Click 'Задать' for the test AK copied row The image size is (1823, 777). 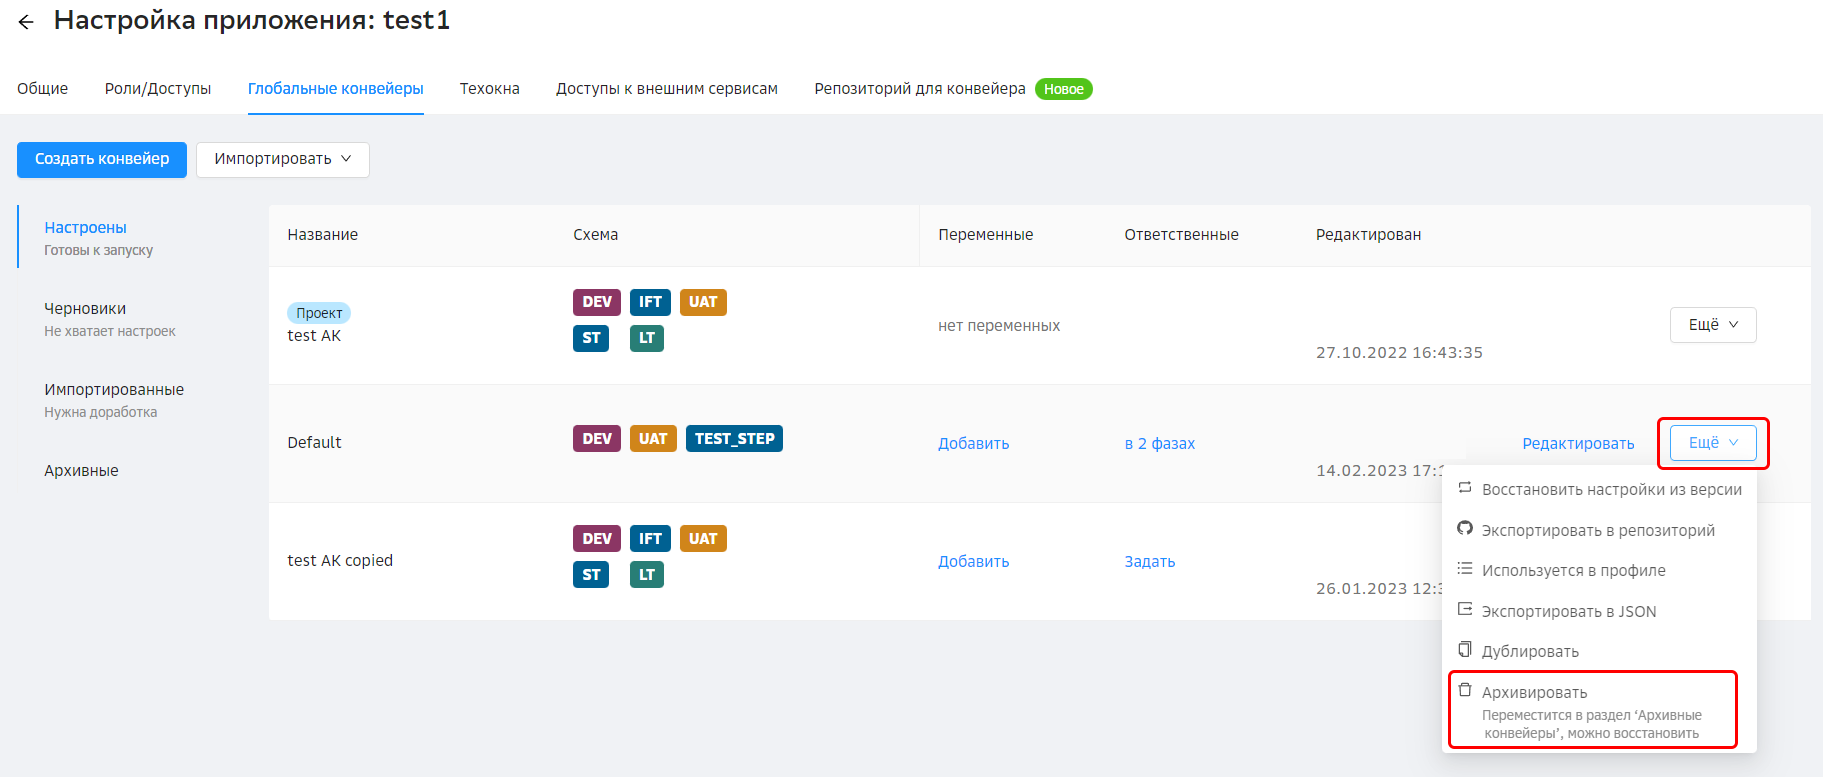(x=1149, y=562)
